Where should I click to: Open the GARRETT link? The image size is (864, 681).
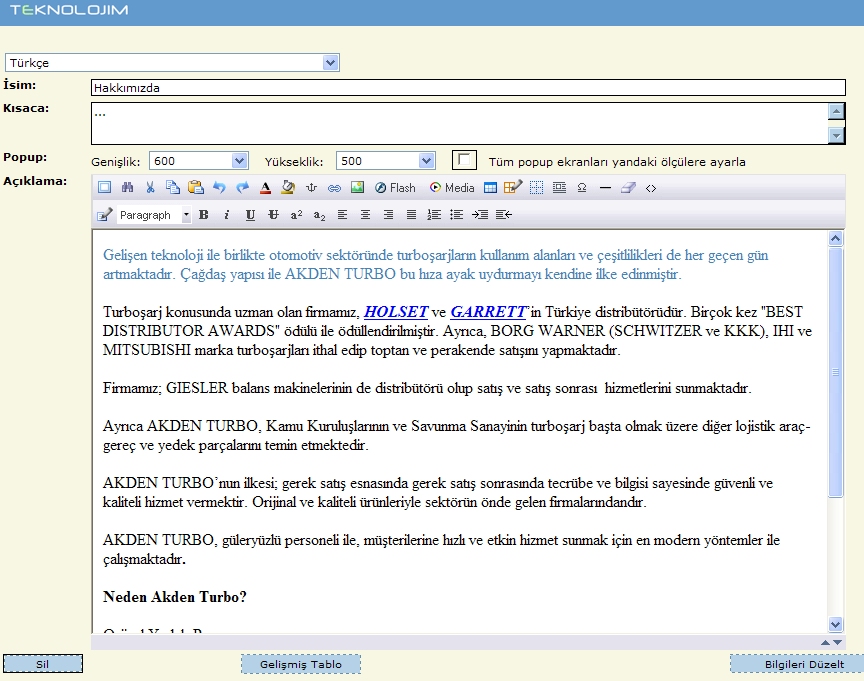click(x=488, y=312)
